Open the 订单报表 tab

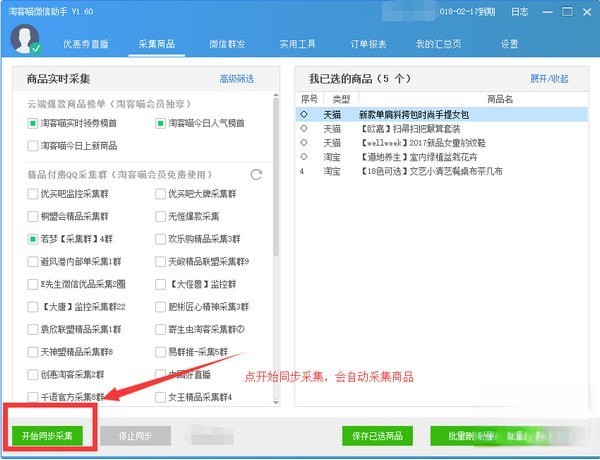coord(368,44)
